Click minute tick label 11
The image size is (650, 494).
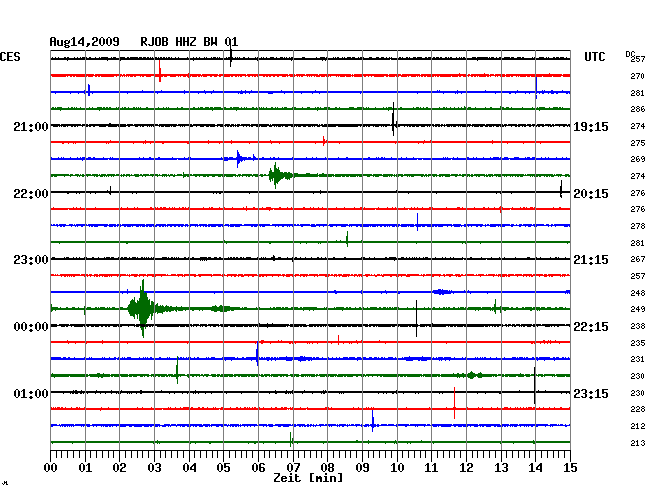click(432, 467)
